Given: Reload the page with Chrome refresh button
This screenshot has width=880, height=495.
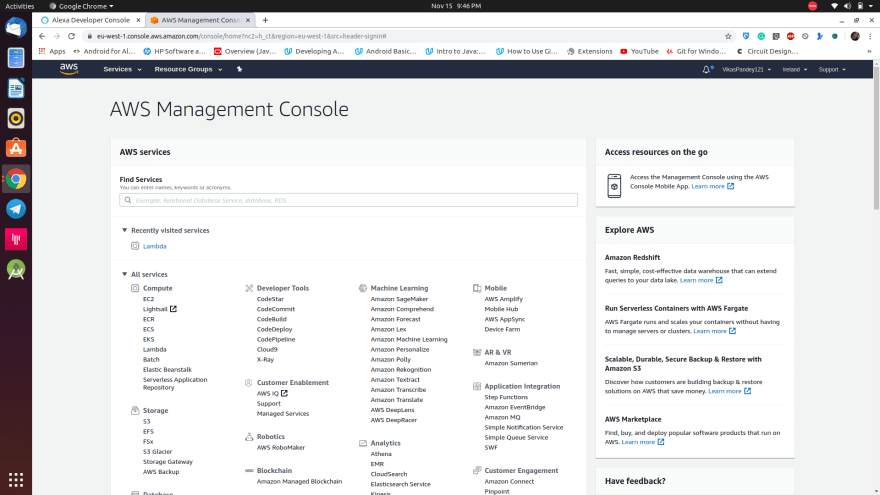Looking at the screenshot, I should coord(71,36).
